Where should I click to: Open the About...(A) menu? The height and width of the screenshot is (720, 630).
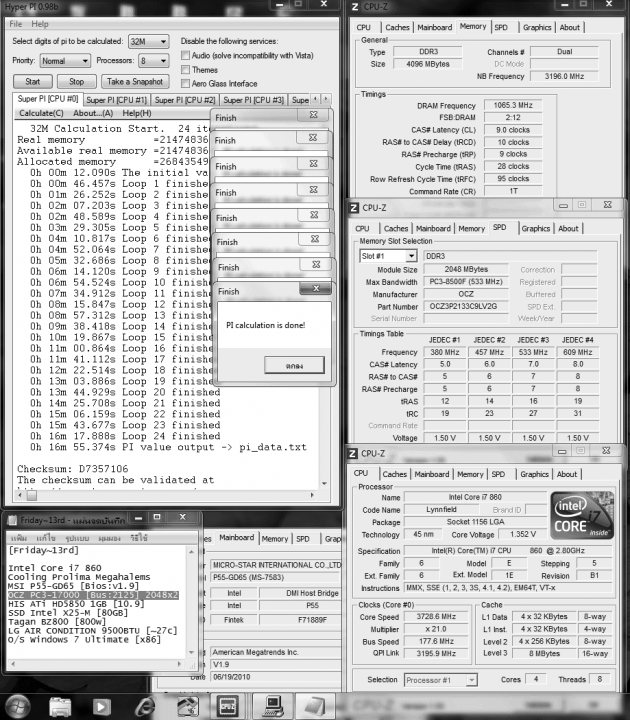[x=93, y=113]
